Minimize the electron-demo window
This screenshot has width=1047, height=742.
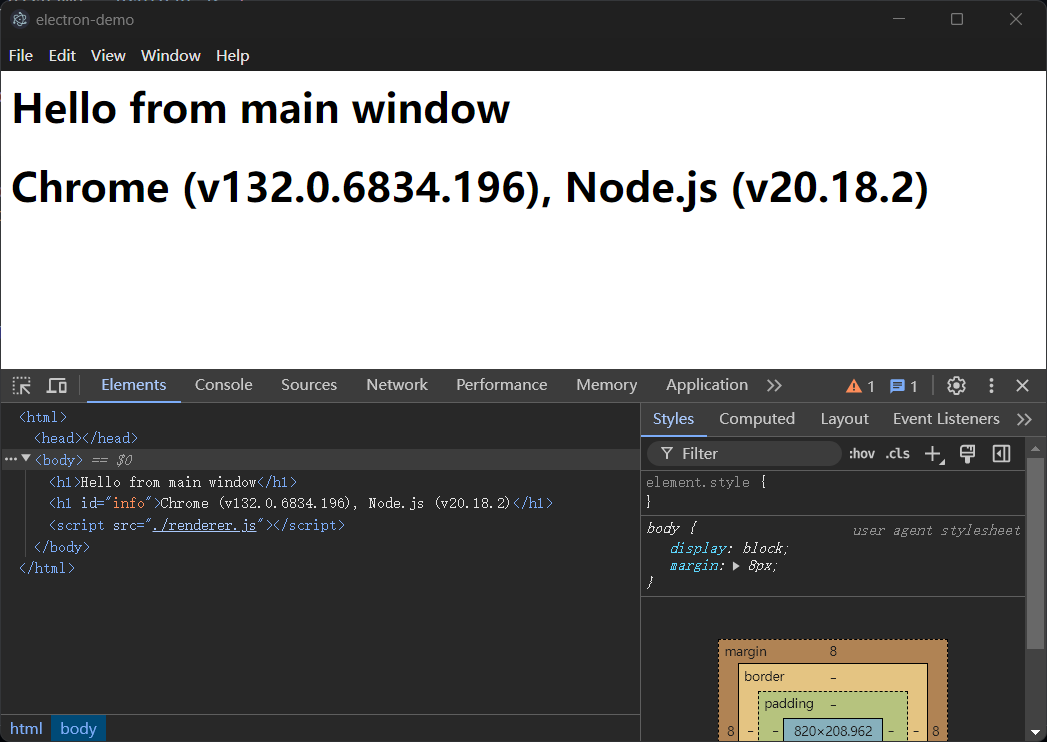[899, 19]
